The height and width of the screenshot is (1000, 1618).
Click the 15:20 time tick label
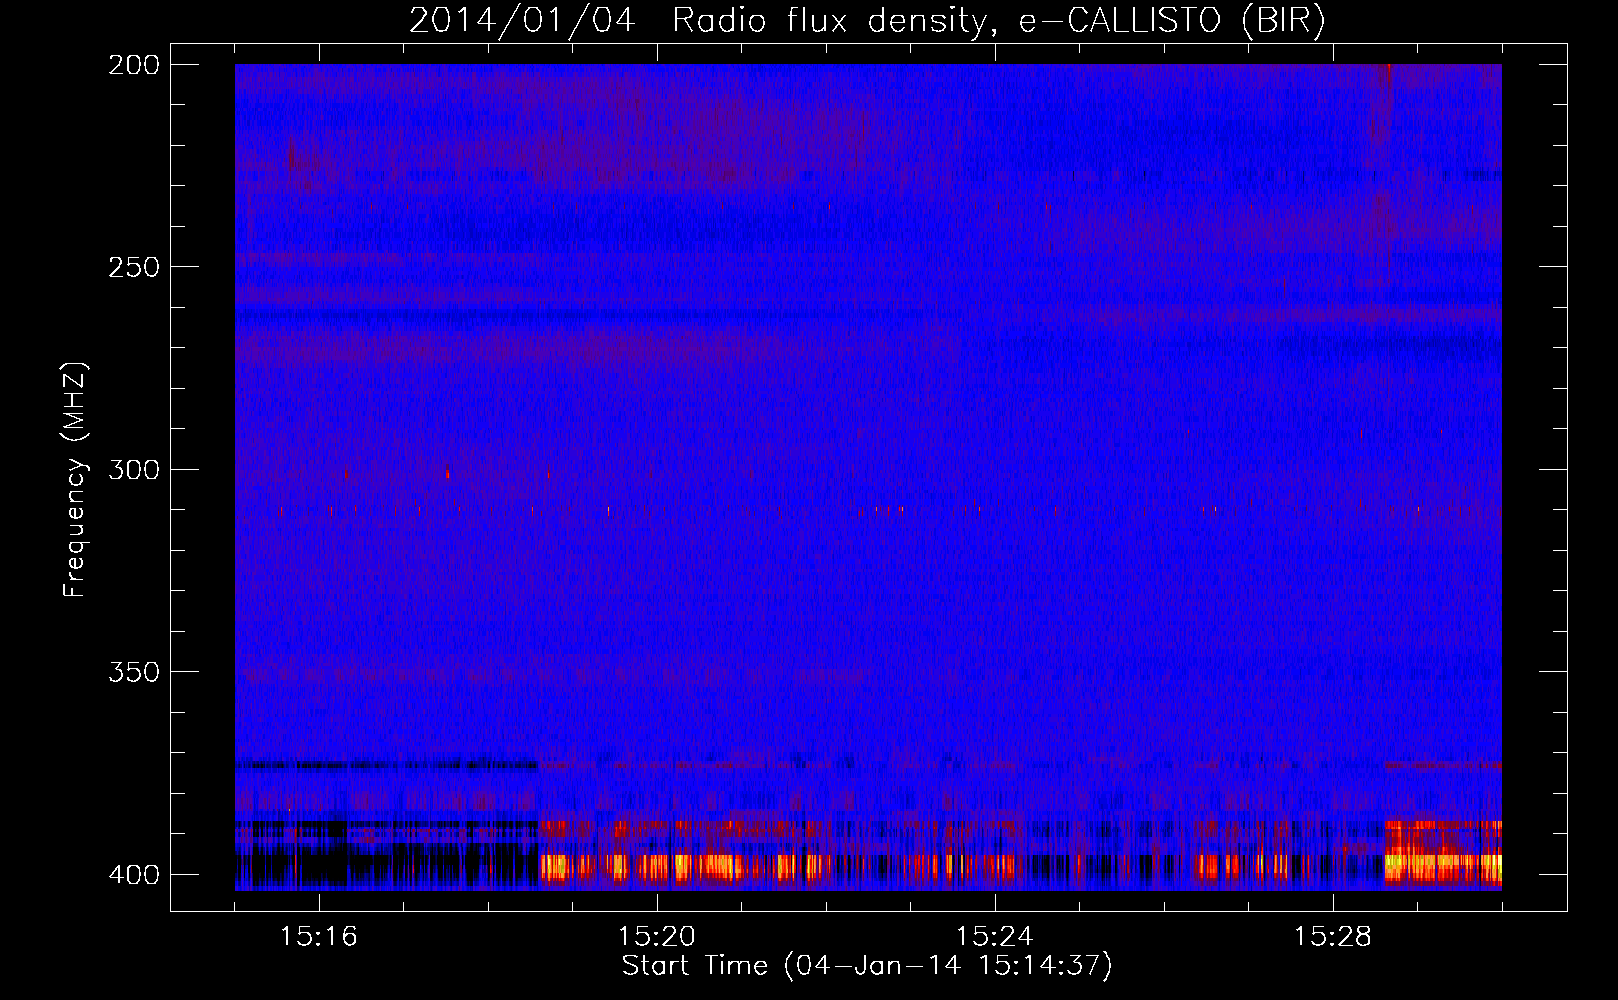pyautogui.click(x=657, y=937)
